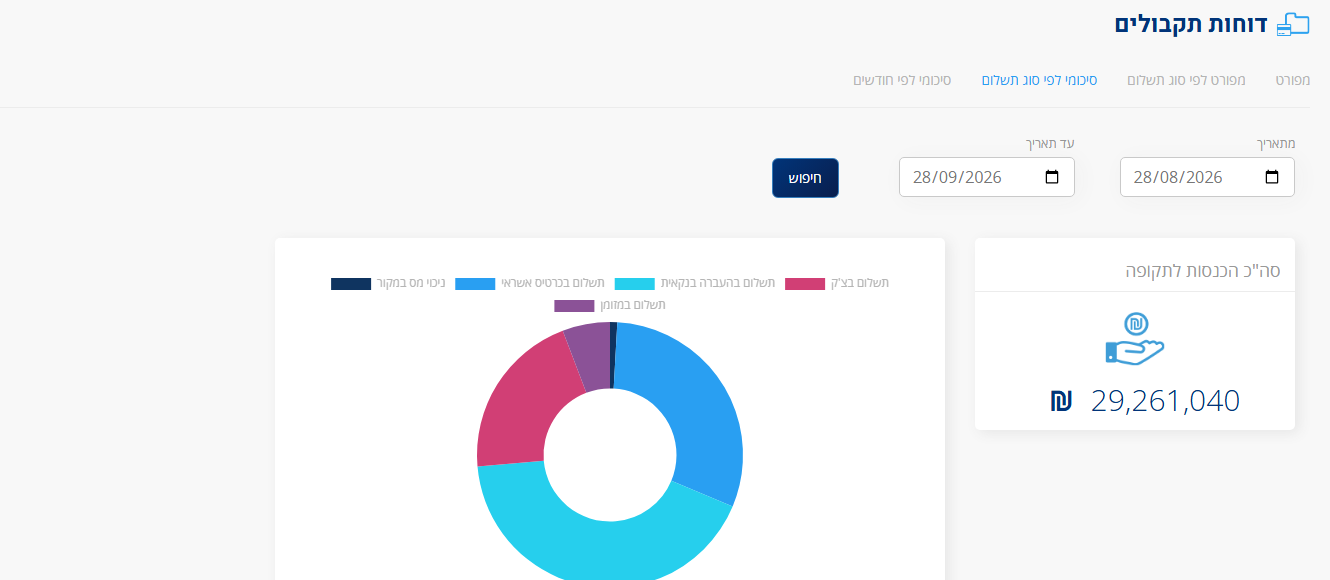Toggle the cyan תשלום בהעברה בנקאית legend swatch
This screenshot has height=580, width=1330.
pyautogui.click(x=634, y=284)
